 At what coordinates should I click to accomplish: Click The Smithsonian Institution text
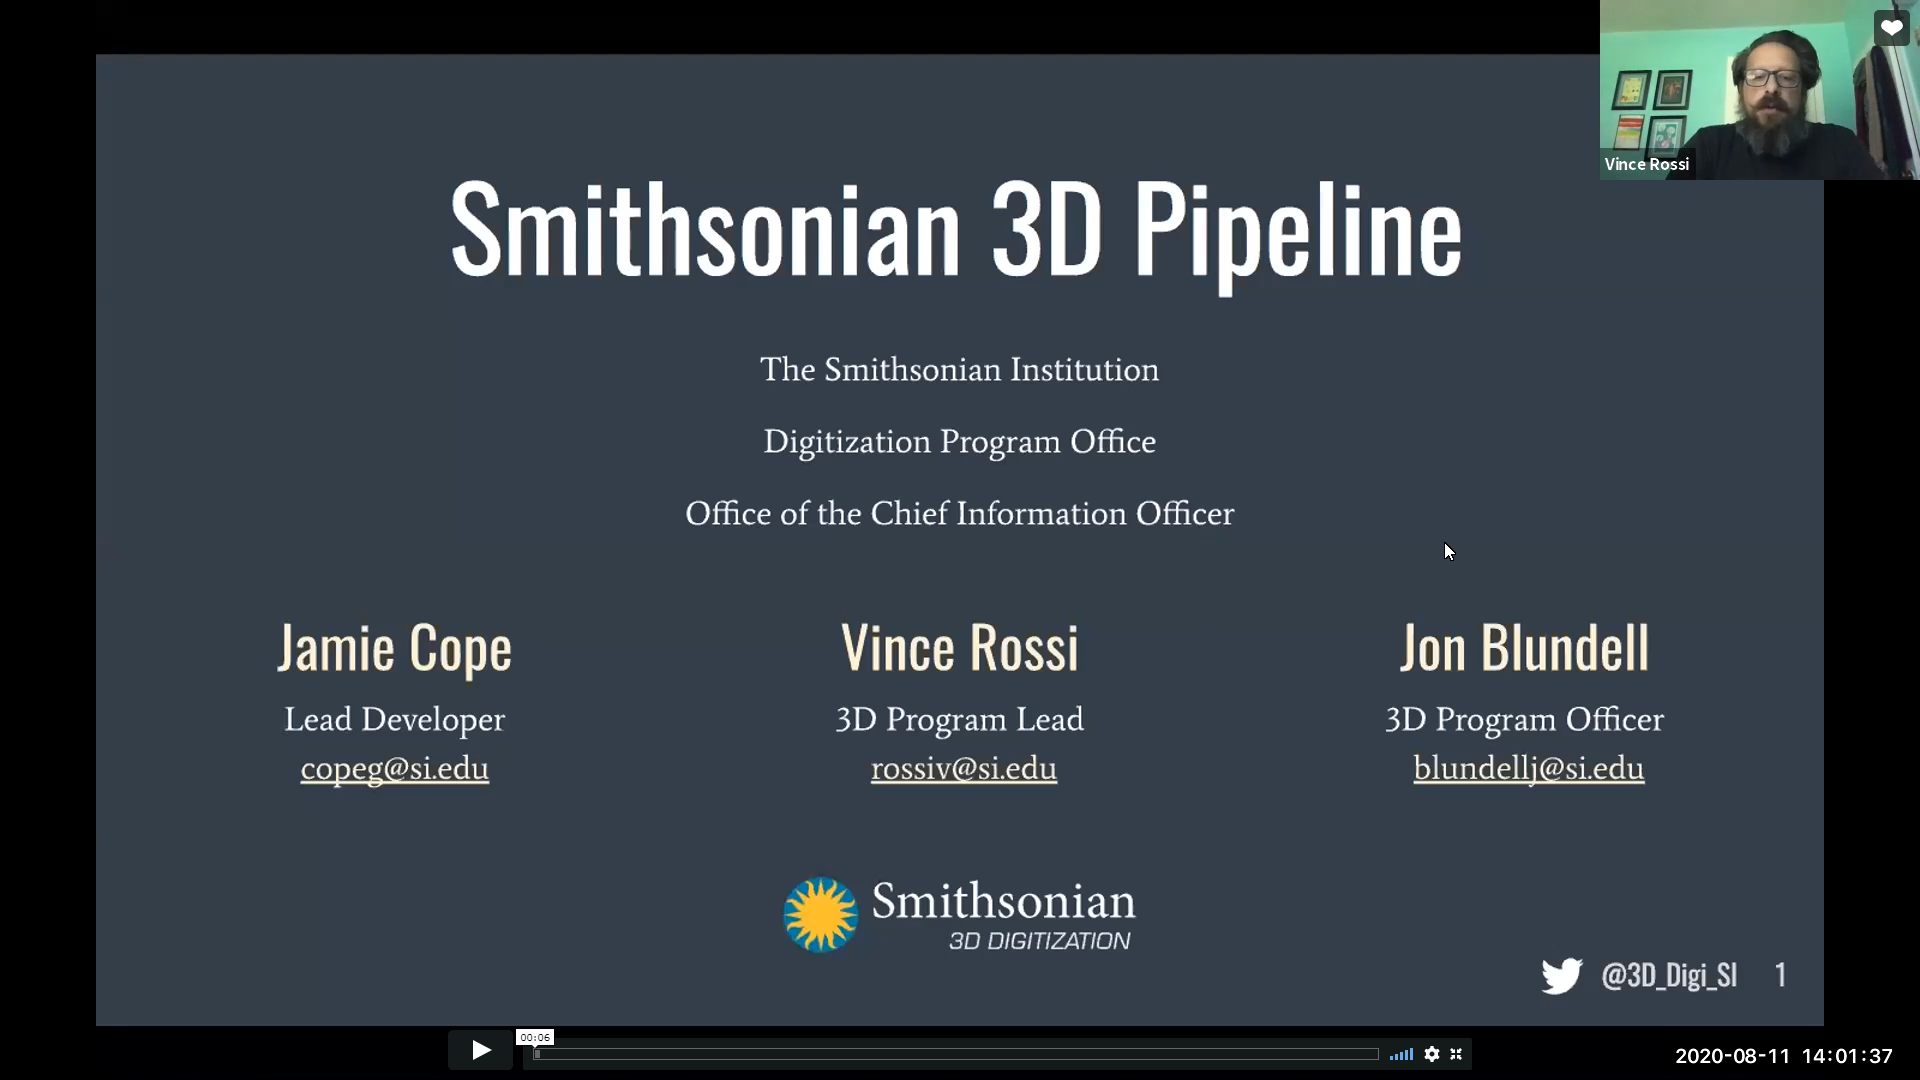coord(959,370)
